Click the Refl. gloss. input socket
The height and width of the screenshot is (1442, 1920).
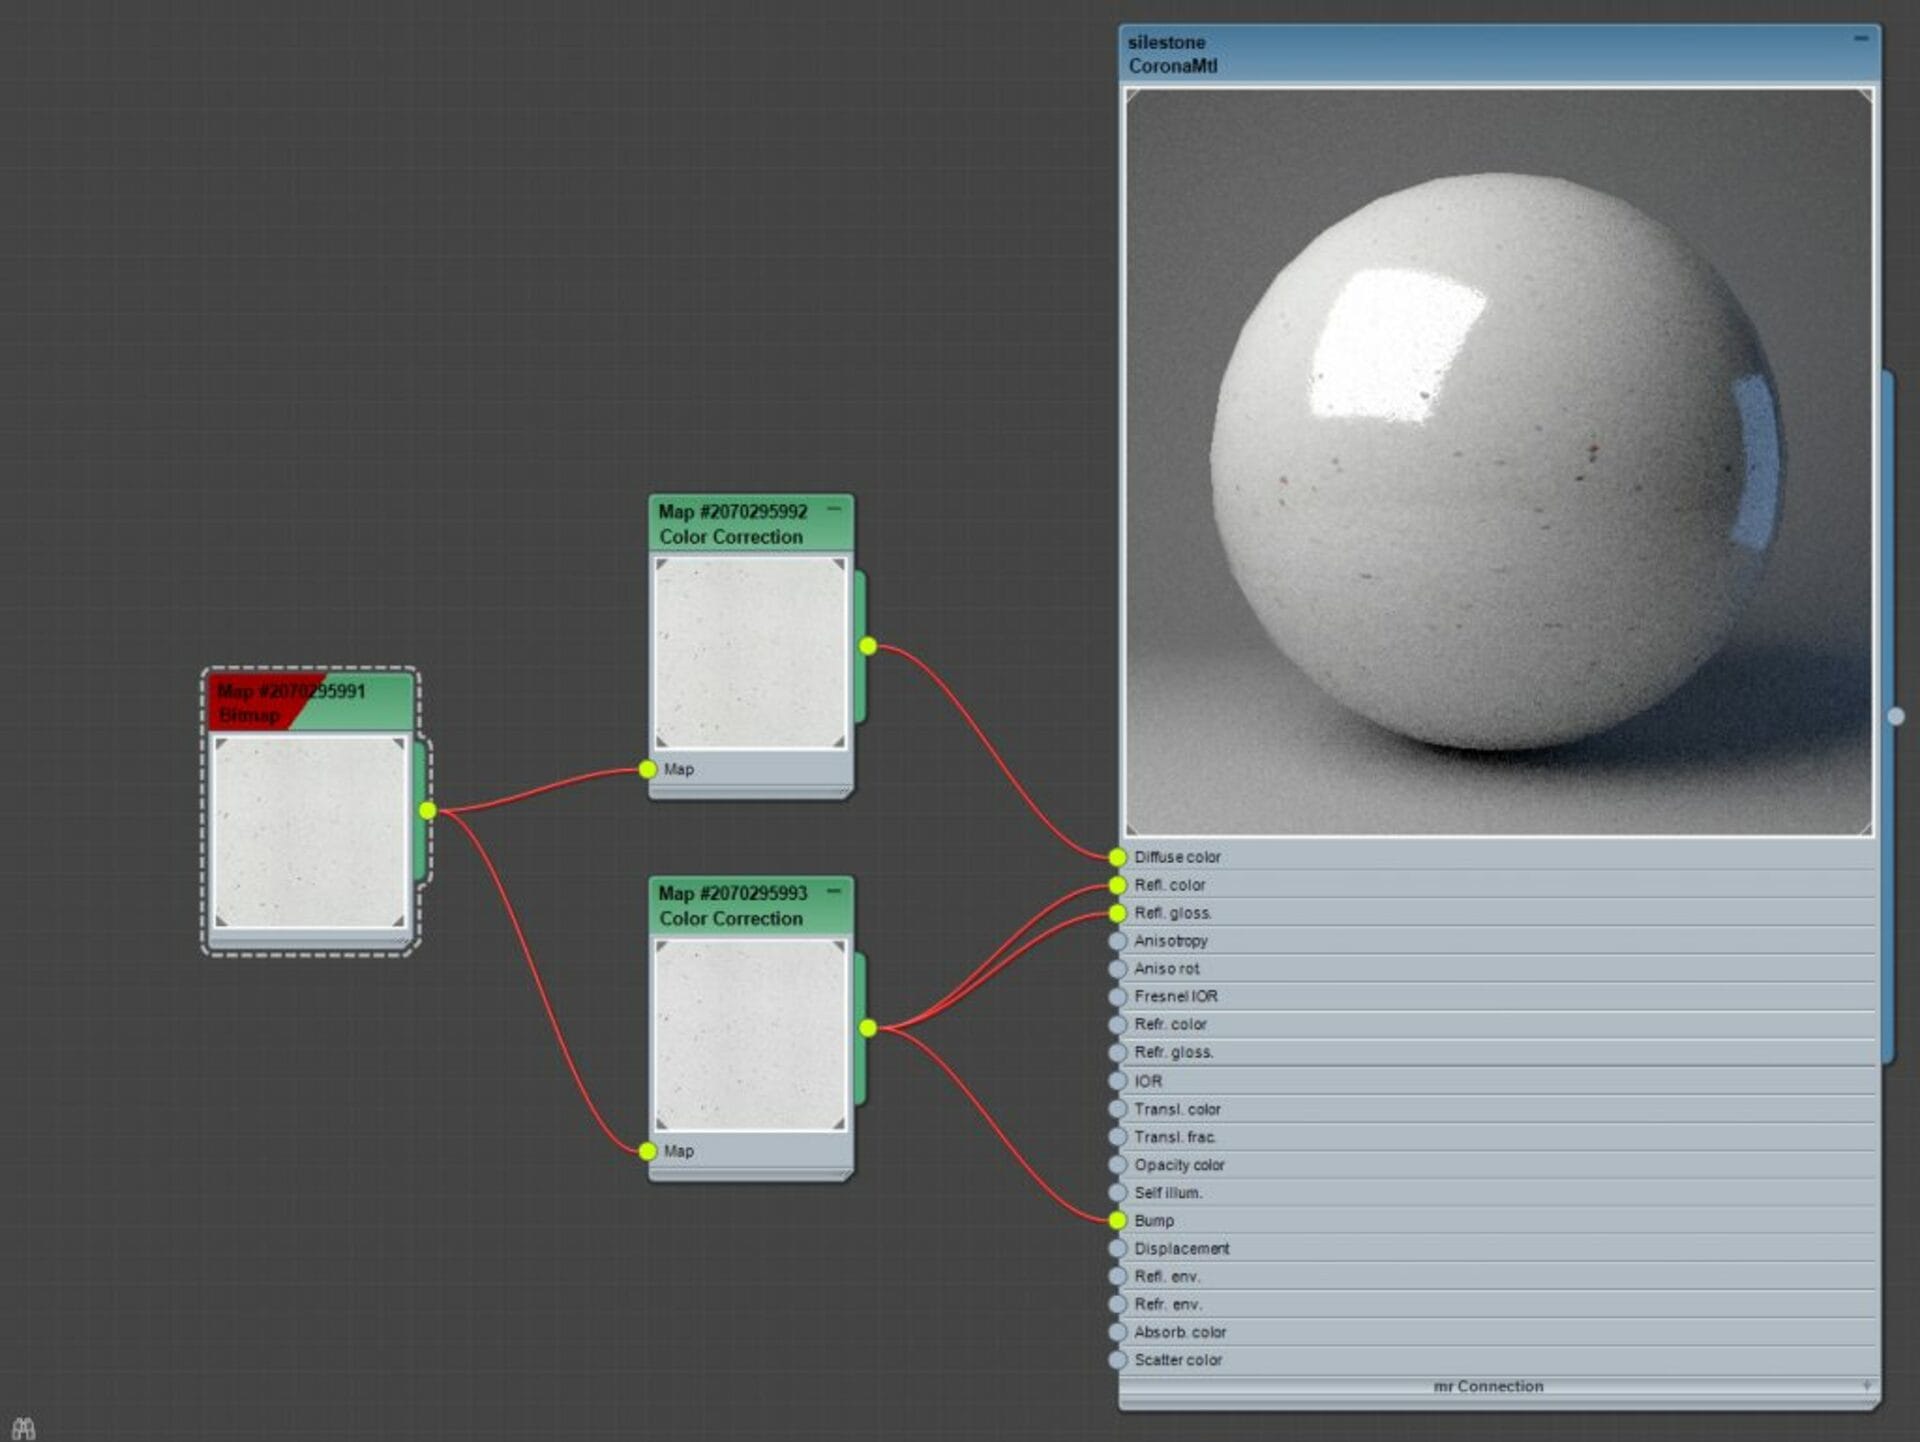pos(1117,913)
